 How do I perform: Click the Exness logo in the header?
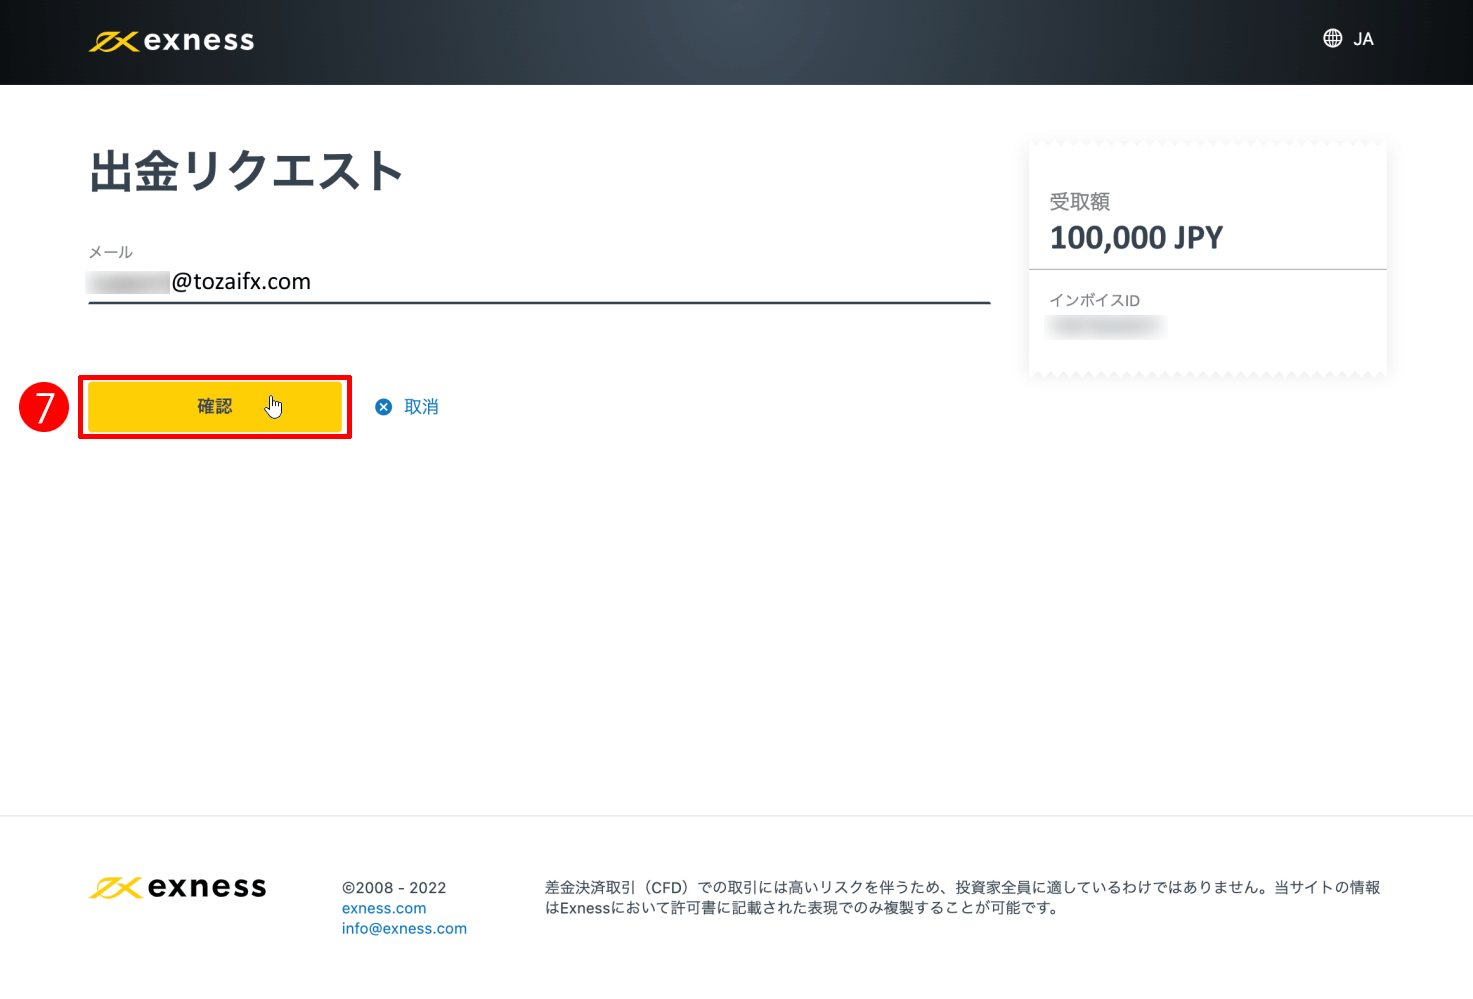(170, 40)
